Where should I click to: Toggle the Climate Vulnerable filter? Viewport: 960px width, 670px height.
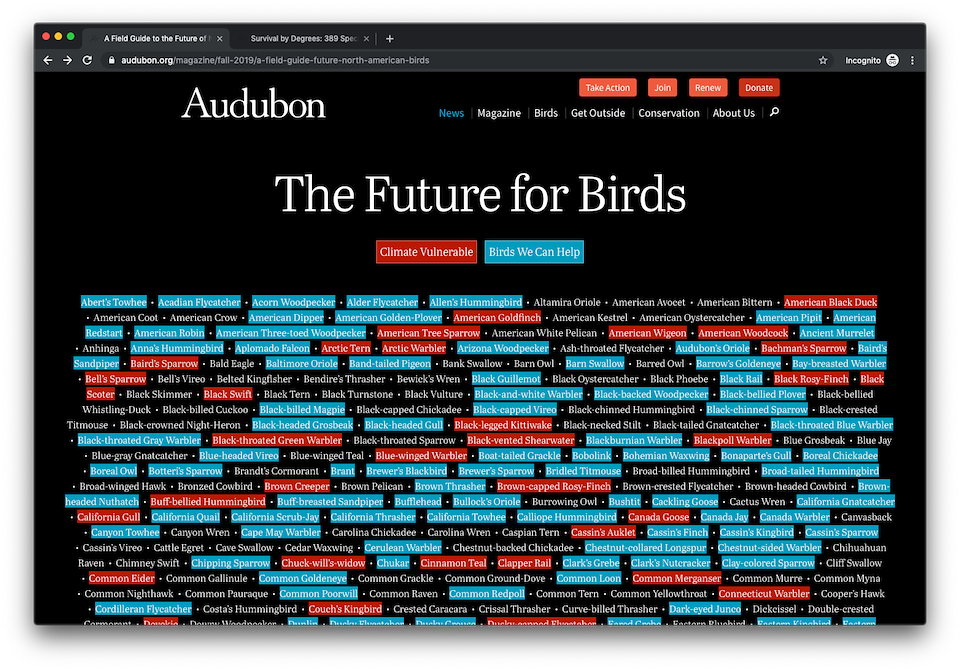[x=426, y=252]
